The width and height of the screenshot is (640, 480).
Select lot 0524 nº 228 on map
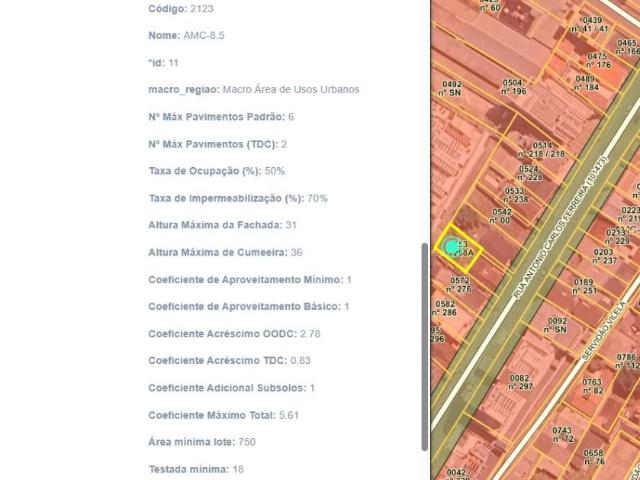pos(529,173)
